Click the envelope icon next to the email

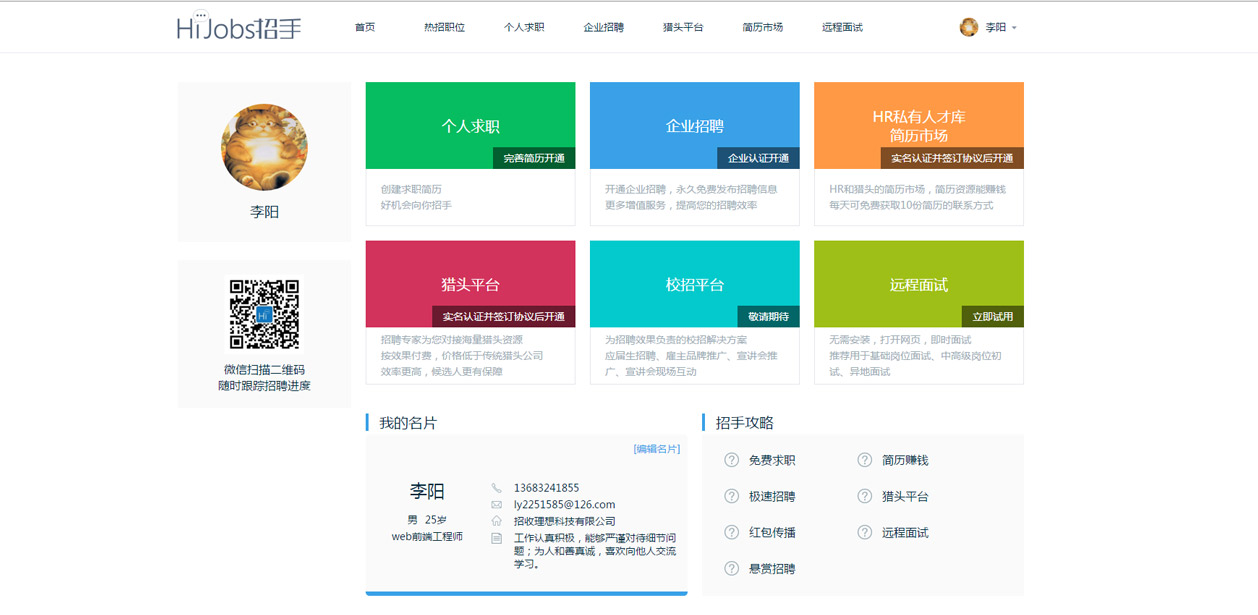pos(497,503)
